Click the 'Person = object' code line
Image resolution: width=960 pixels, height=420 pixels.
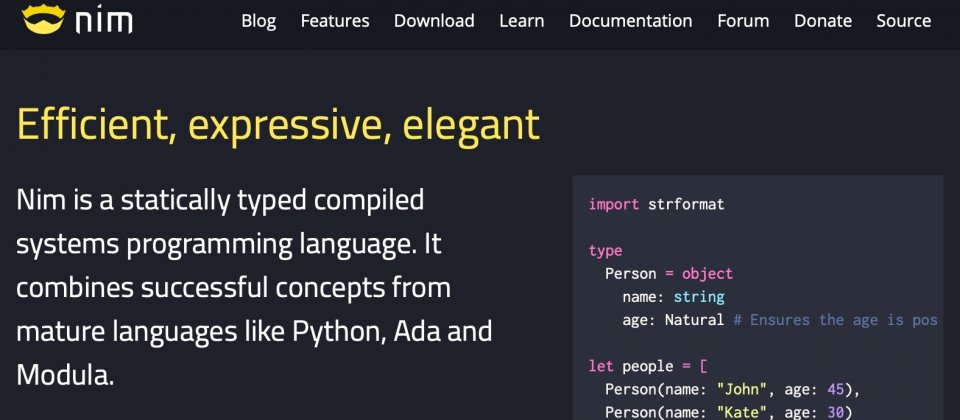tap(669, 274)
